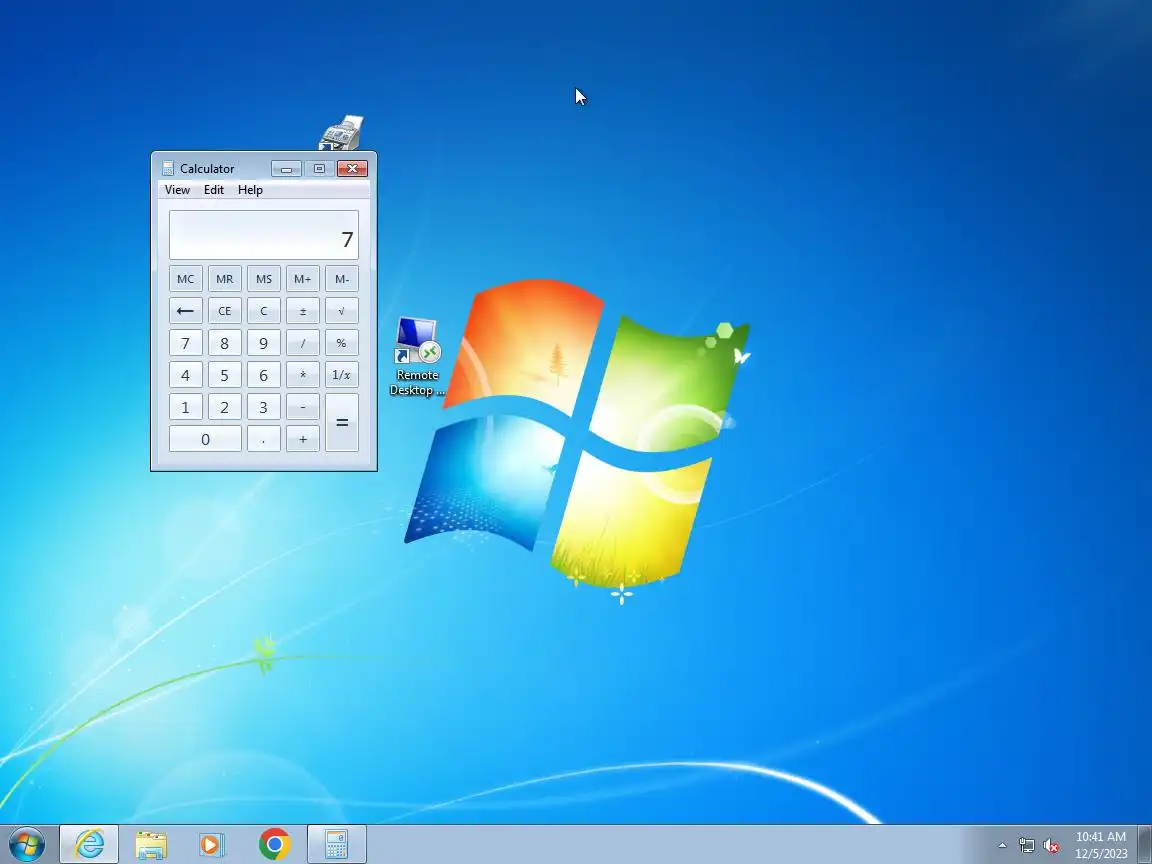Click the decimal point key

tap(264, 439)
